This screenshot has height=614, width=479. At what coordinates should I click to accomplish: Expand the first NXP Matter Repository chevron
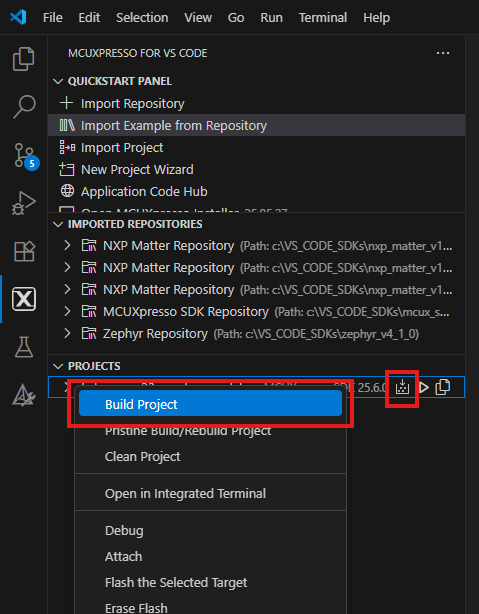coord(67,246)
